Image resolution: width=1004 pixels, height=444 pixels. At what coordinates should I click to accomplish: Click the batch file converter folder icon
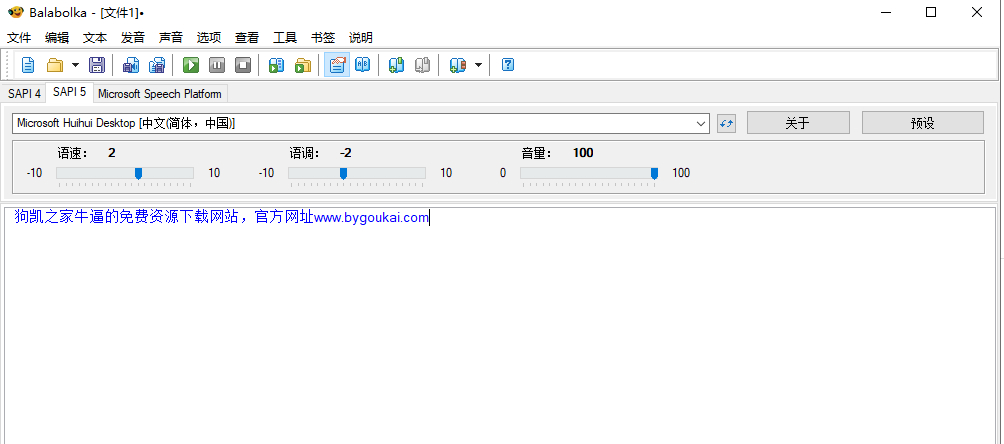(302, 65)
